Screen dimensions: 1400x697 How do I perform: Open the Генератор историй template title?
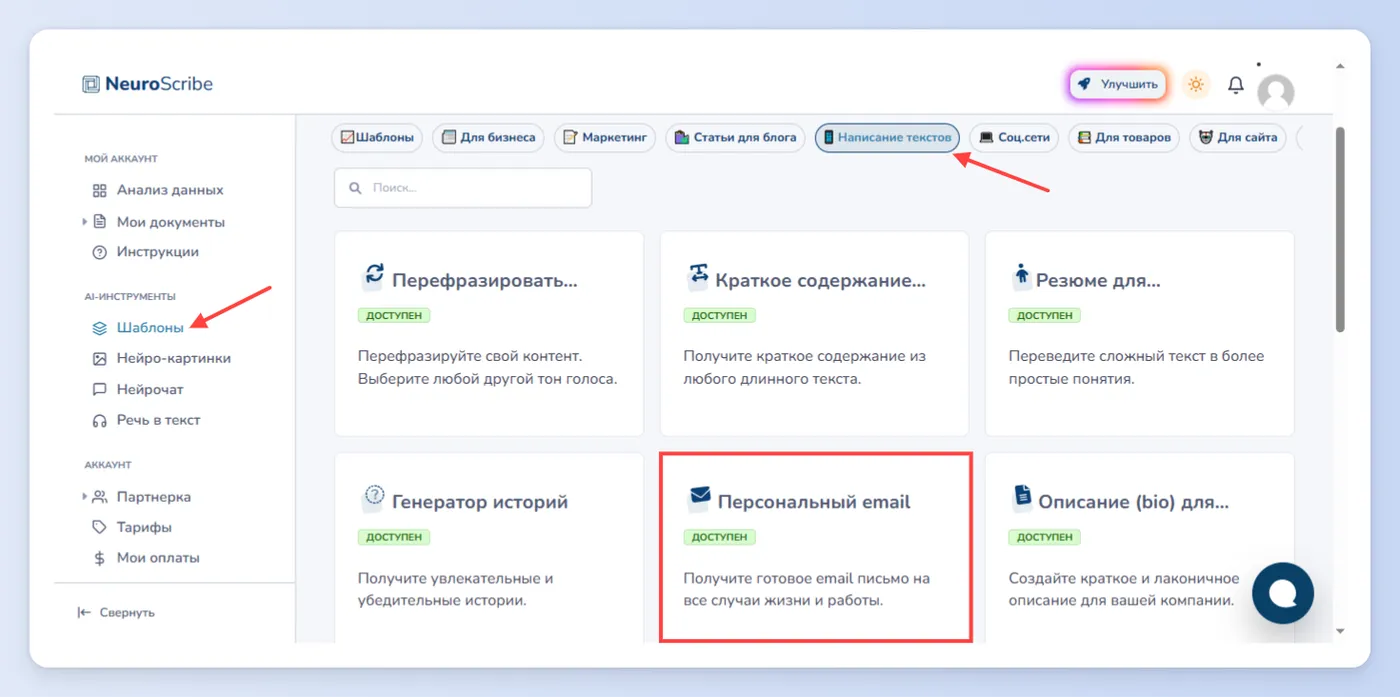pyautogui.click(x=480, y=502)
